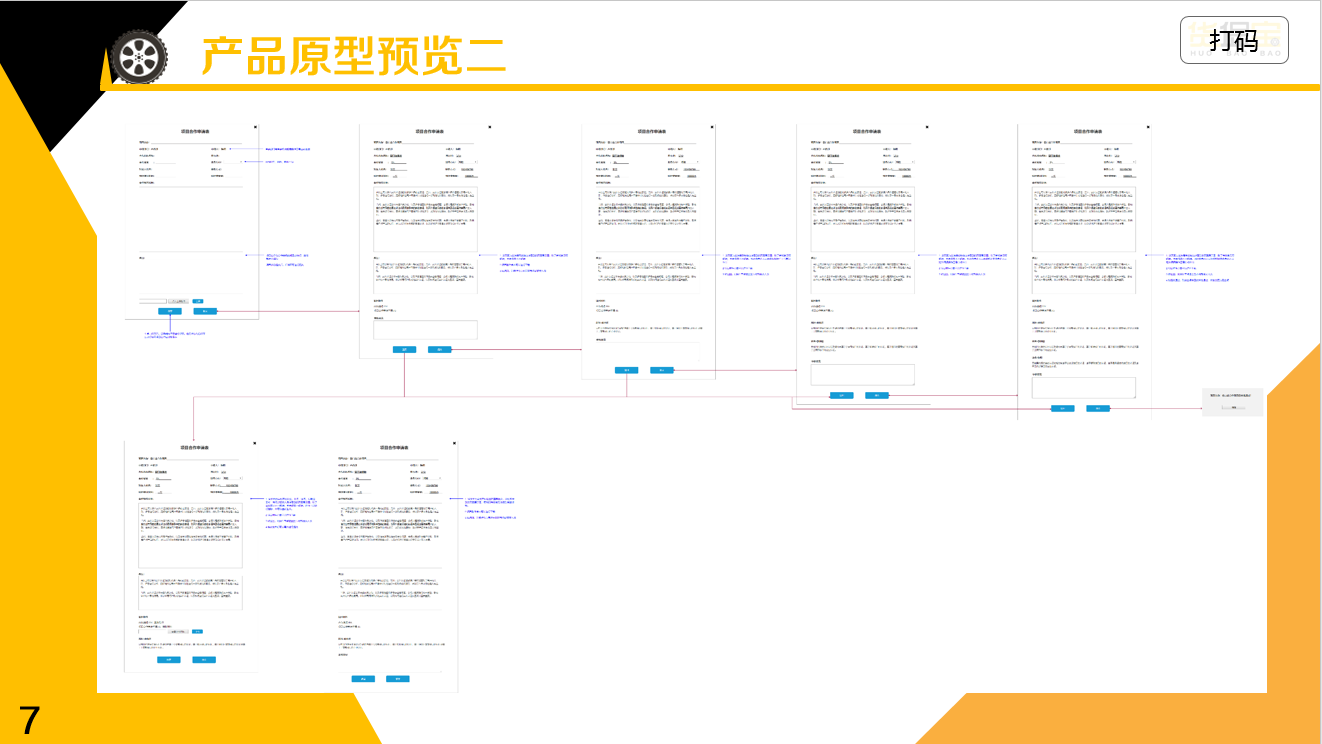Close the bottom-left application form
The image size is (1322, 744).
[255, 442]
